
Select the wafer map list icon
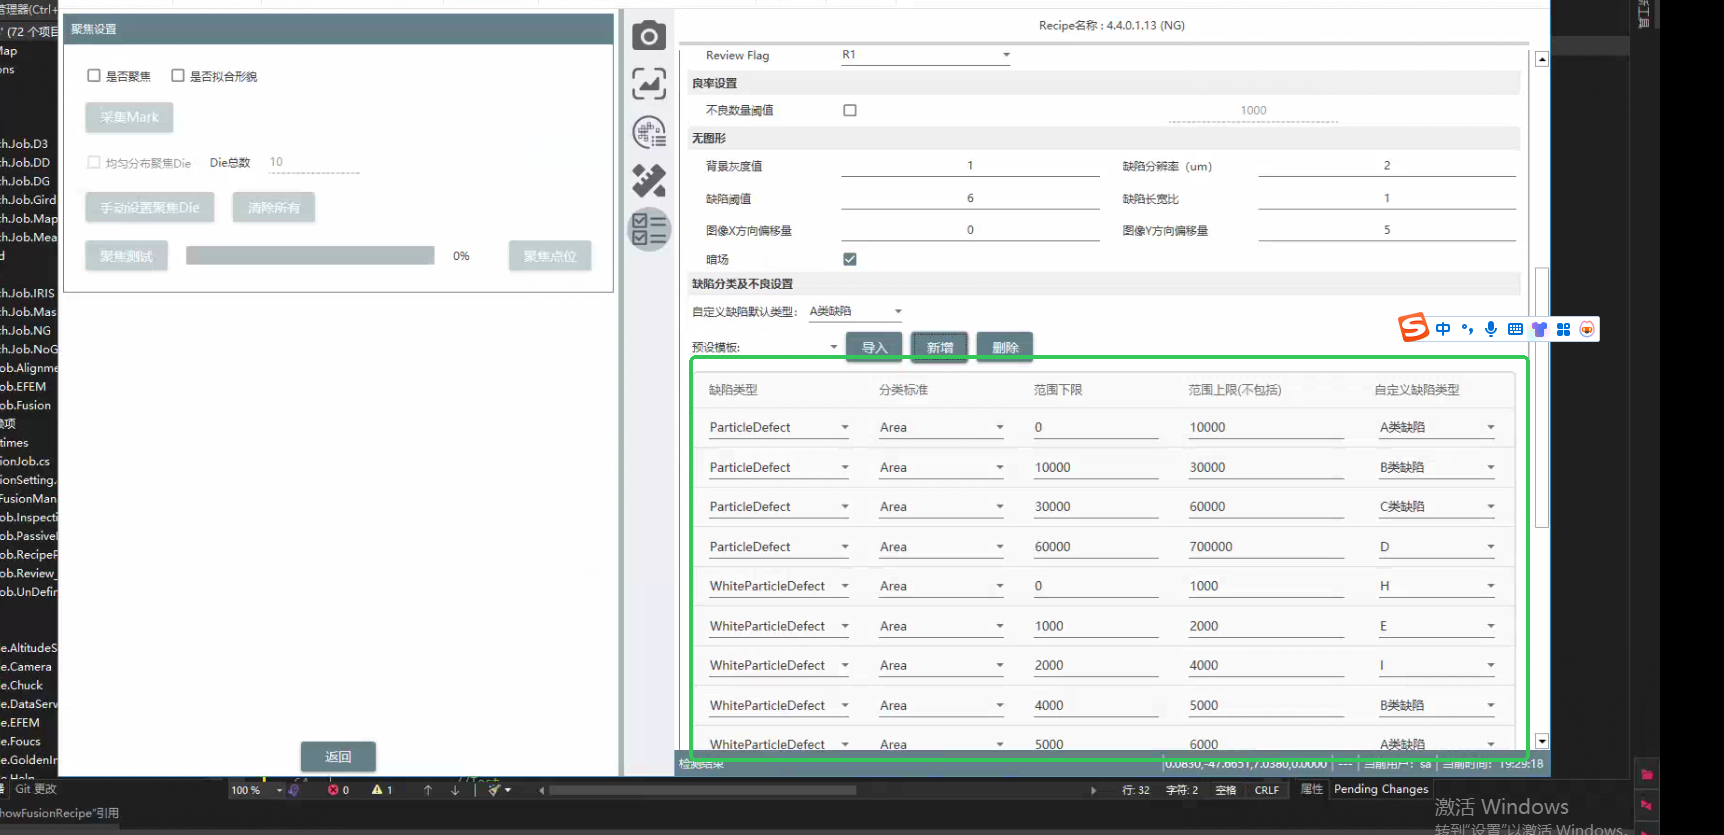point(649,132)
